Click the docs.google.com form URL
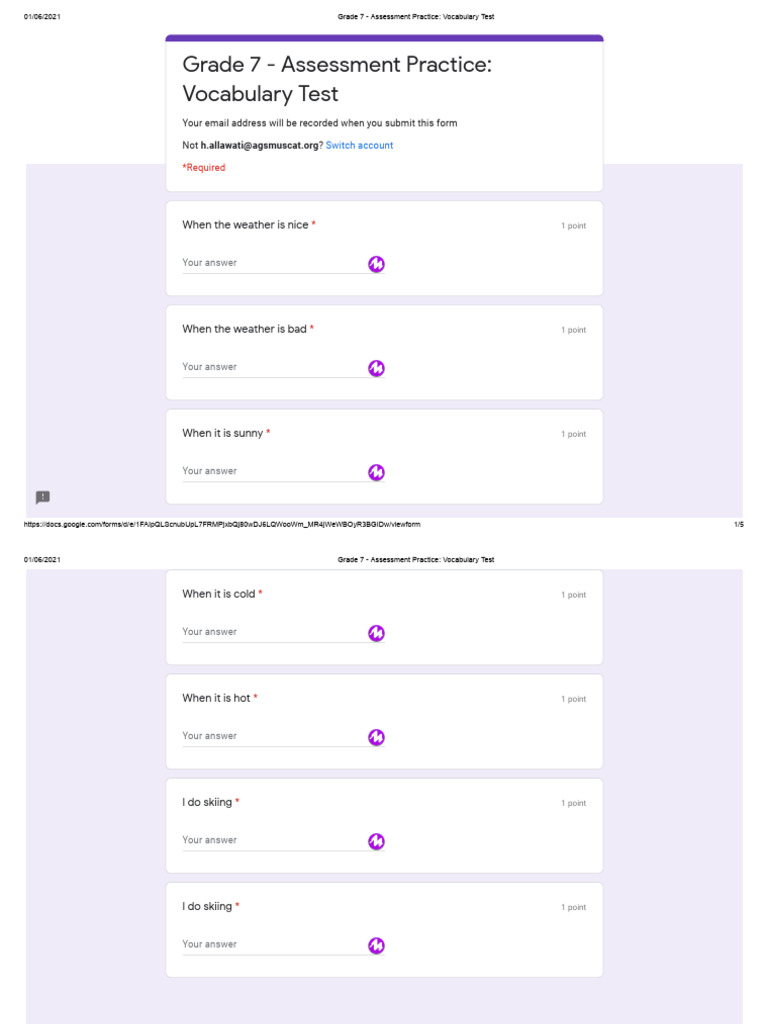This screenshot has width=768, height=1024. point(222,524)
